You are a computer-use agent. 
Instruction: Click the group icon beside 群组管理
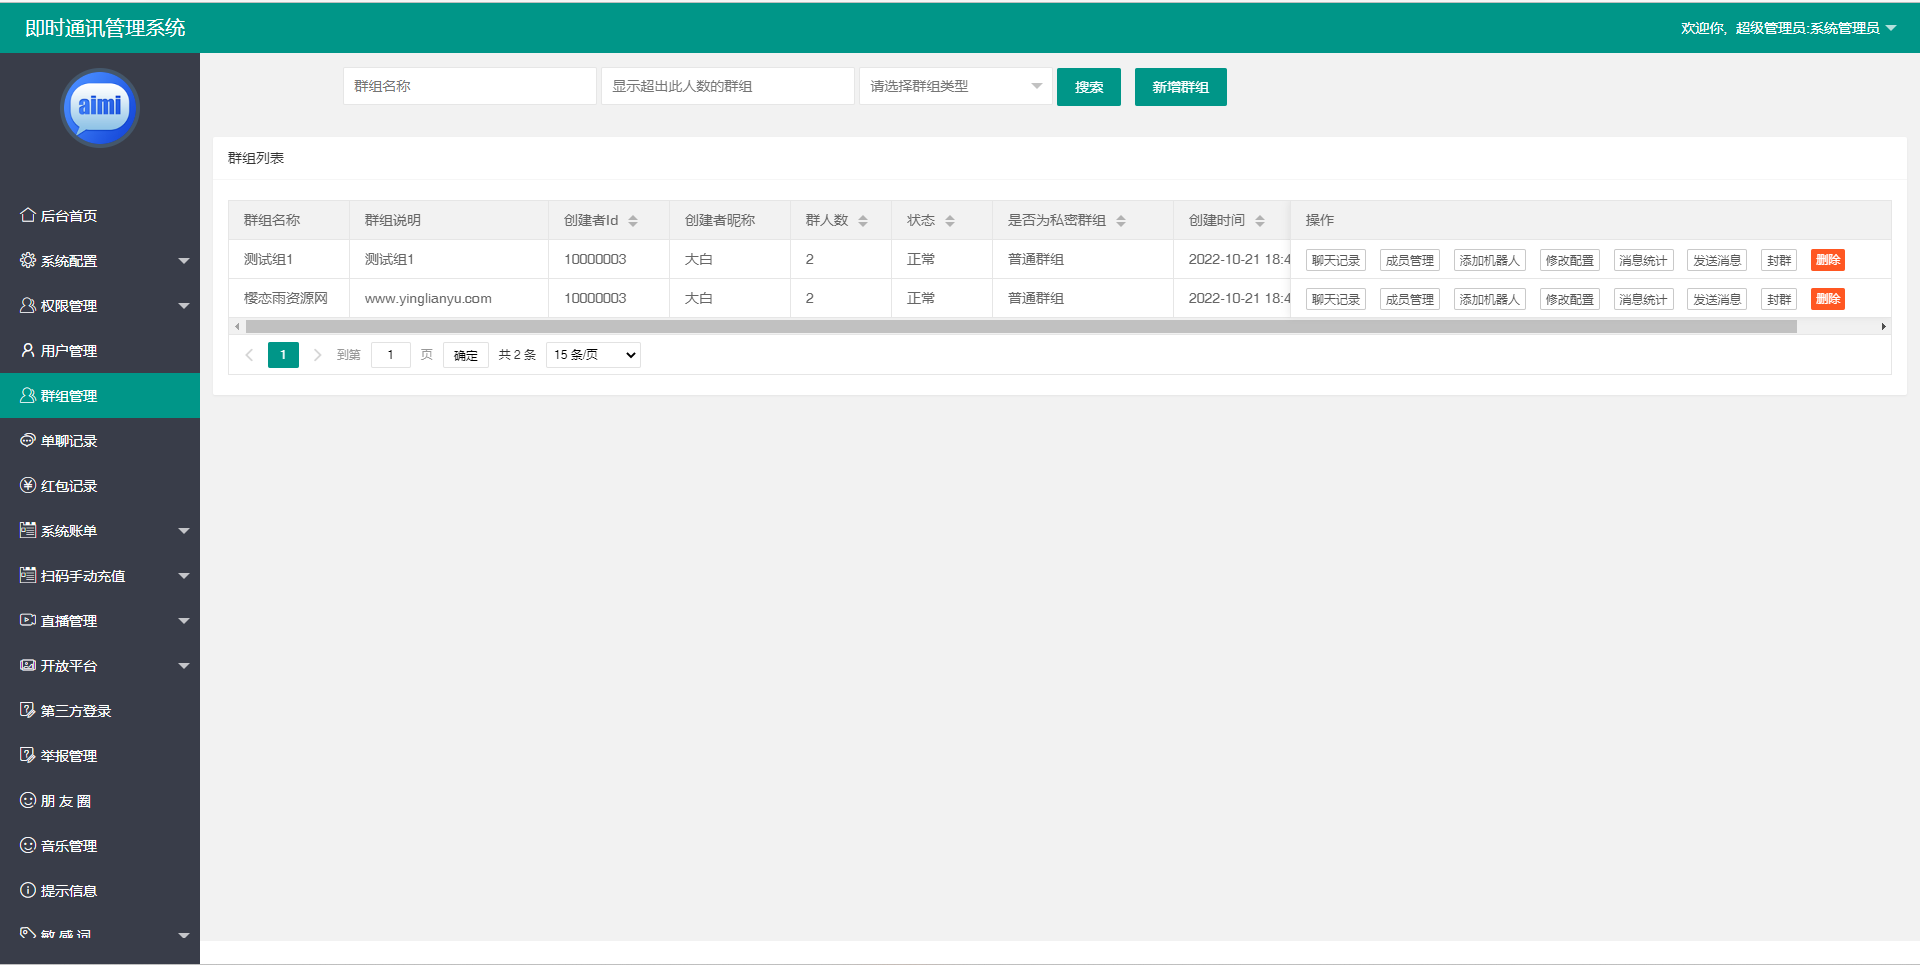click(28, 395)
